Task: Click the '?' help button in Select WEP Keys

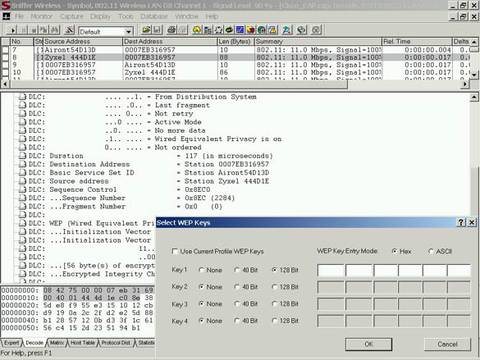Action: [x=461, y=222]
